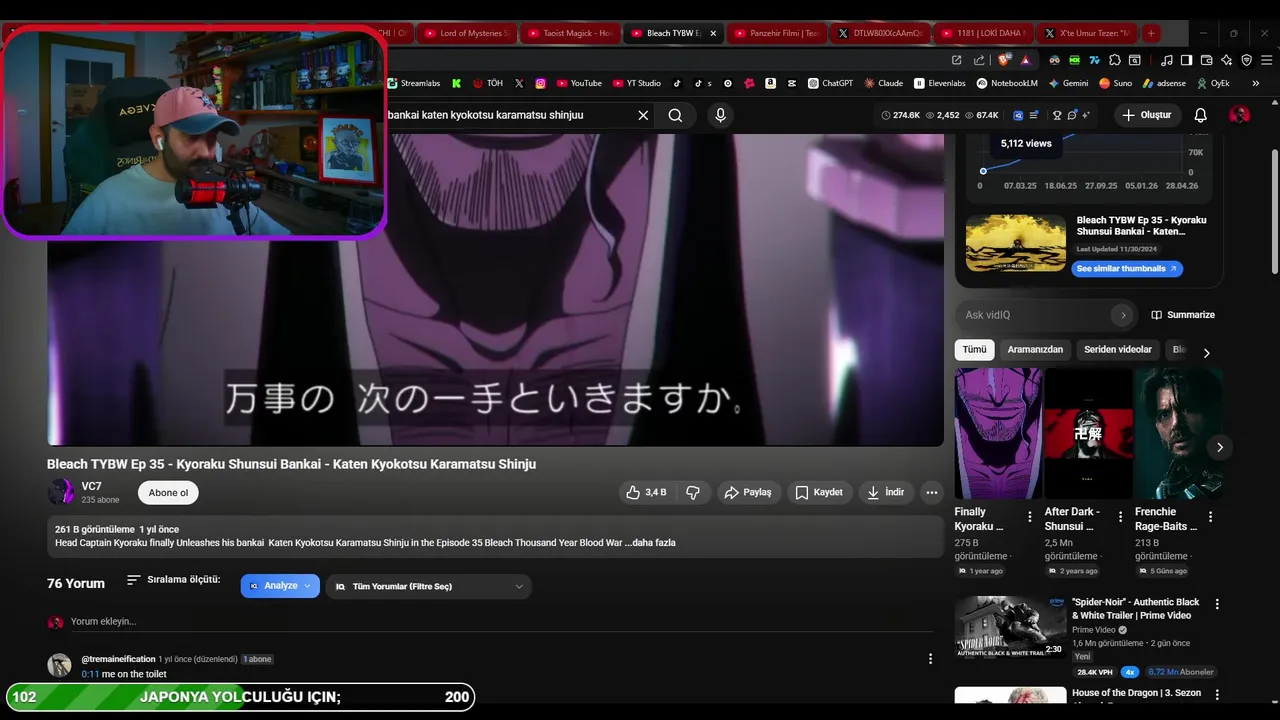The image size is (1280, 720).
Task: Open options for Spider-Noir trailer video
Action: (1217, 604)
